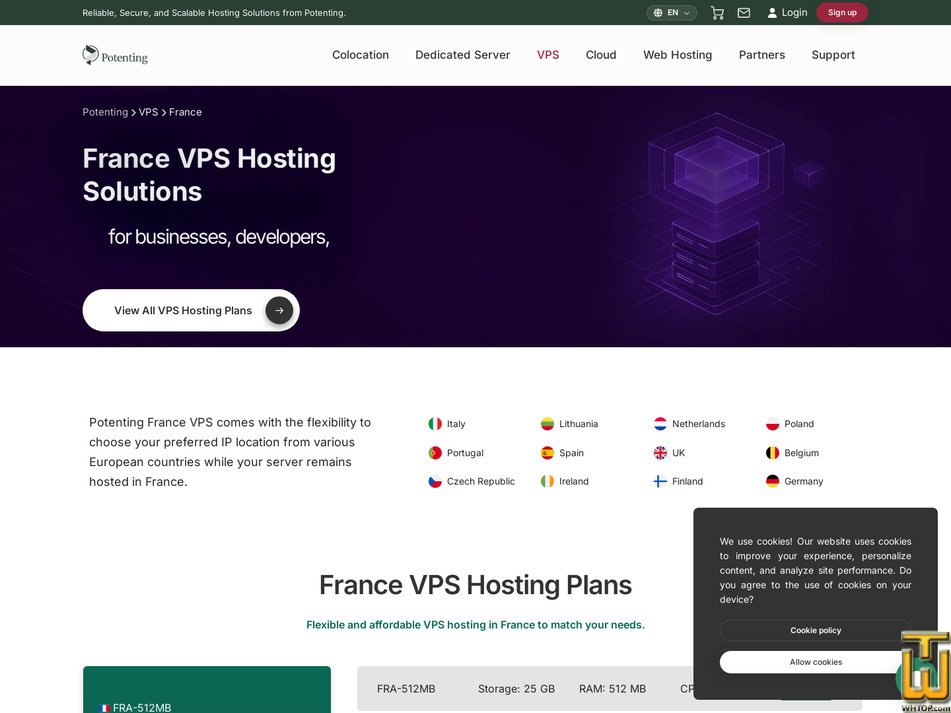The width and height of the screenshot is (951, 713).
Task: Click the Lithuania country label
Action: tap(579, 424)
